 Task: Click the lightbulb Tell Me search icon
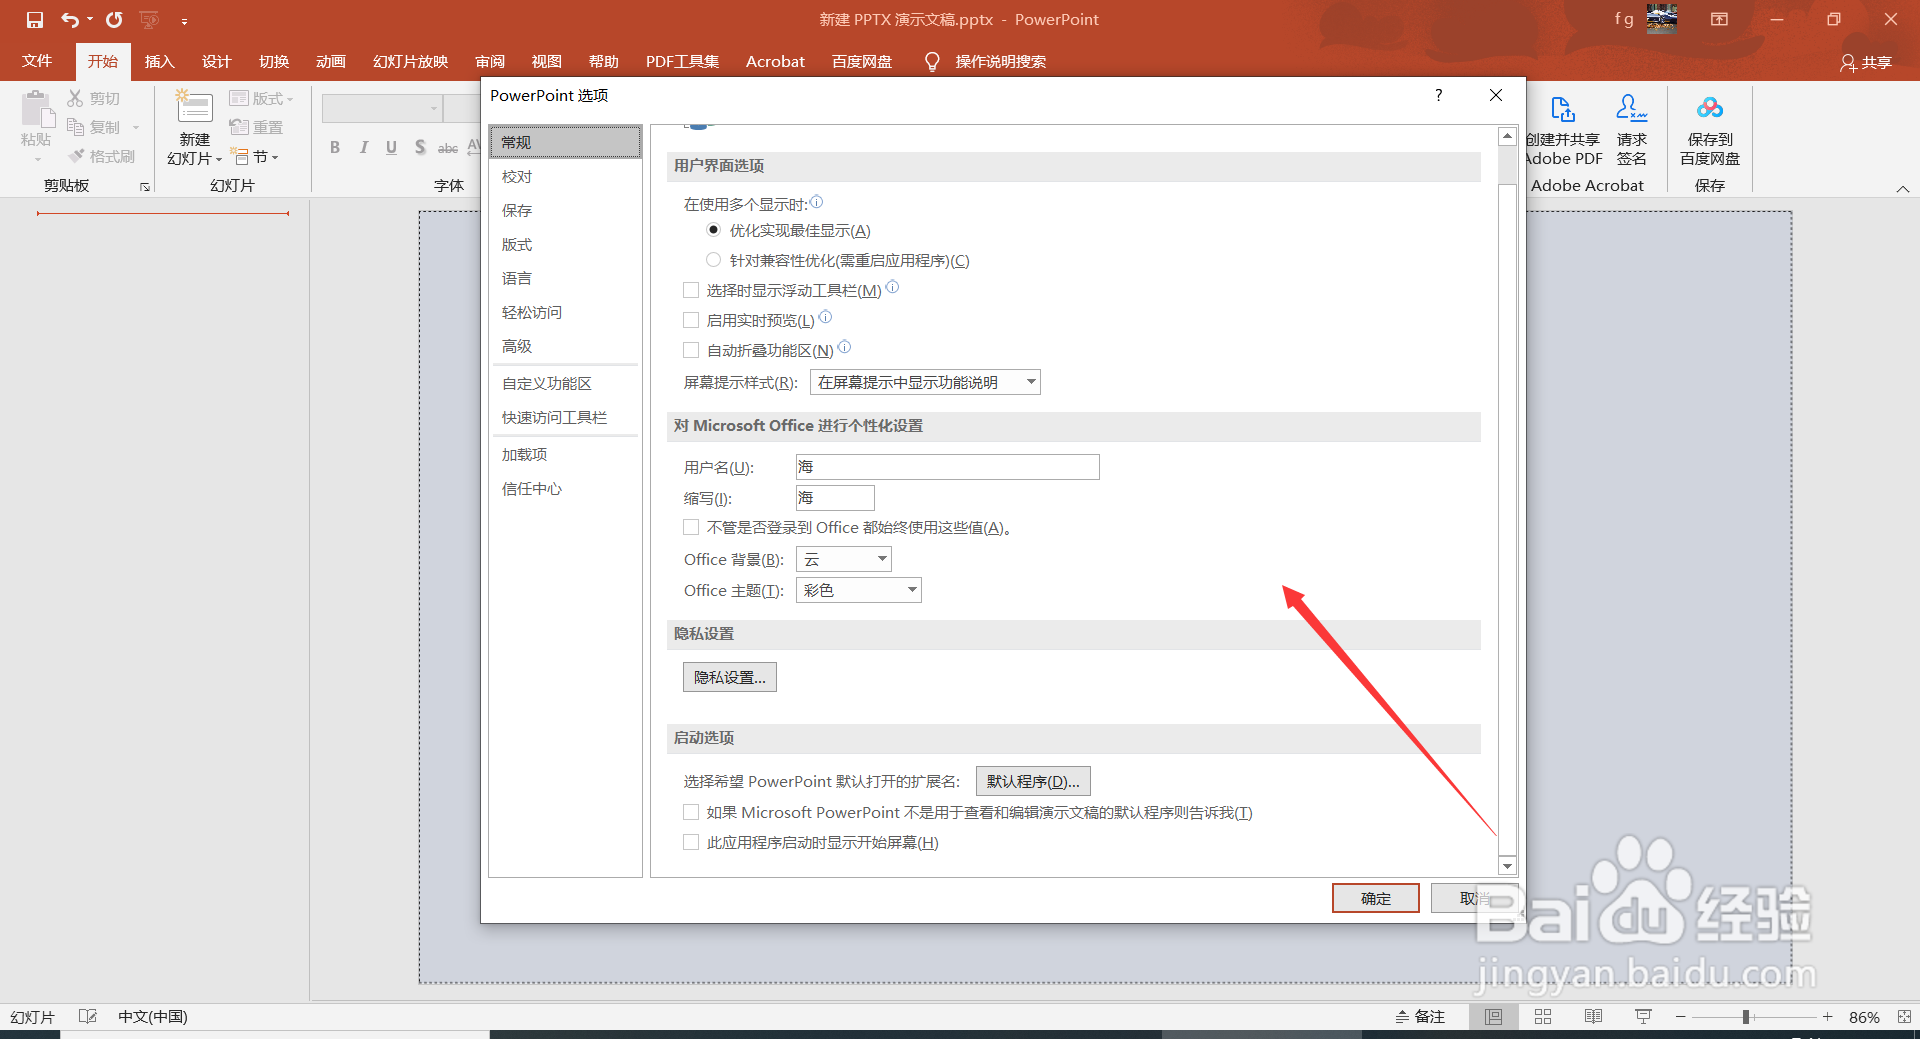click(932, 62)
